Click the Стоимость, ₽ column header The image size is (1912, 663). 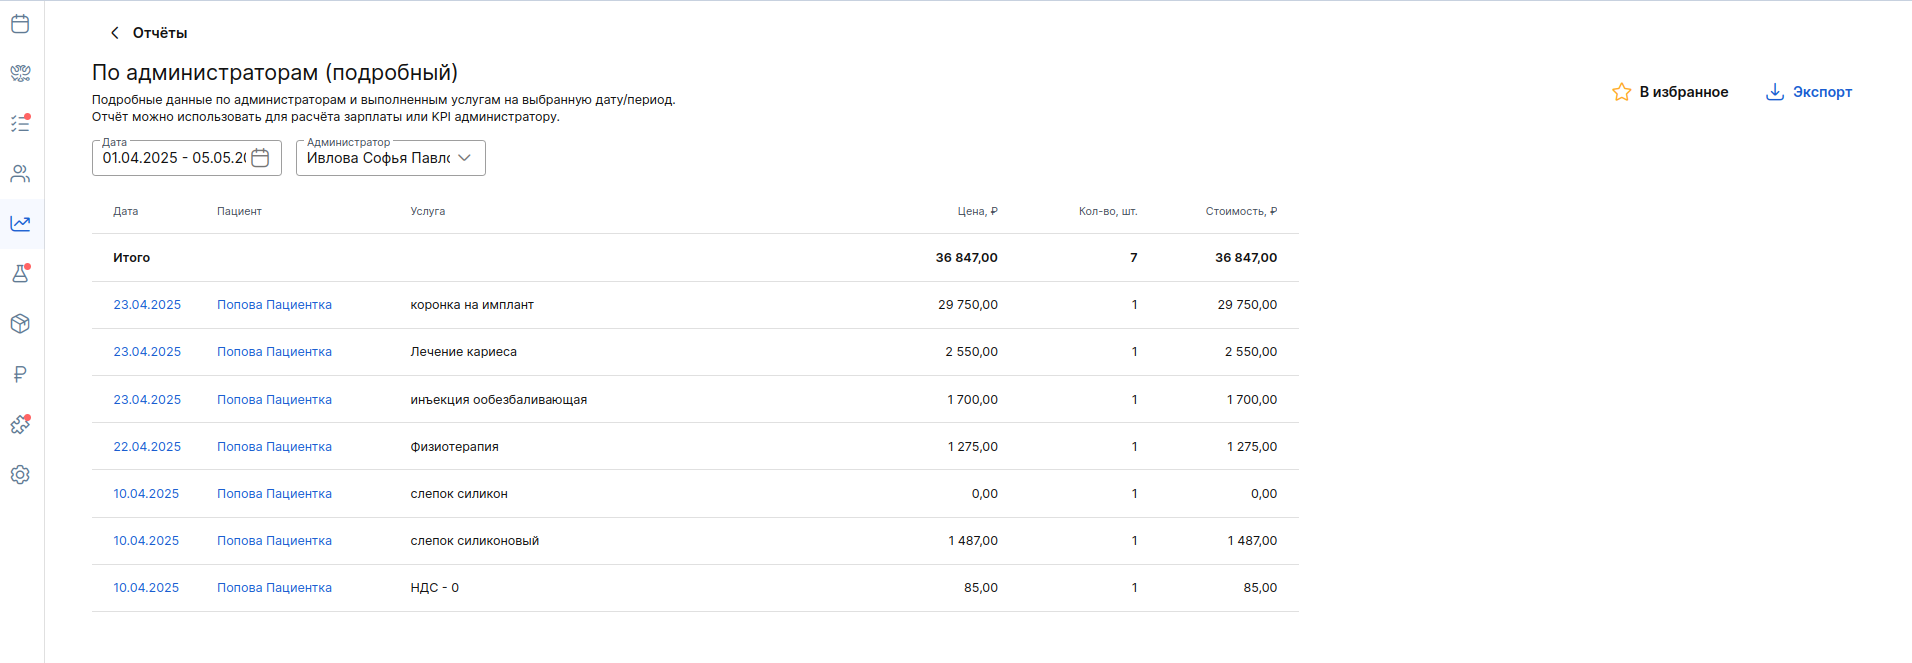1241,212
